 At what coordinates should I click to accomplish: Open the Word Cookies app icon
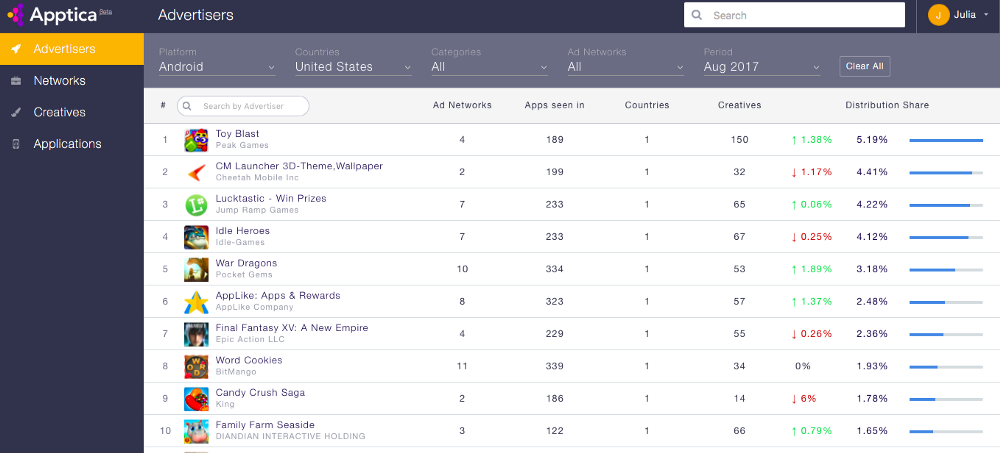pos(196,367)
